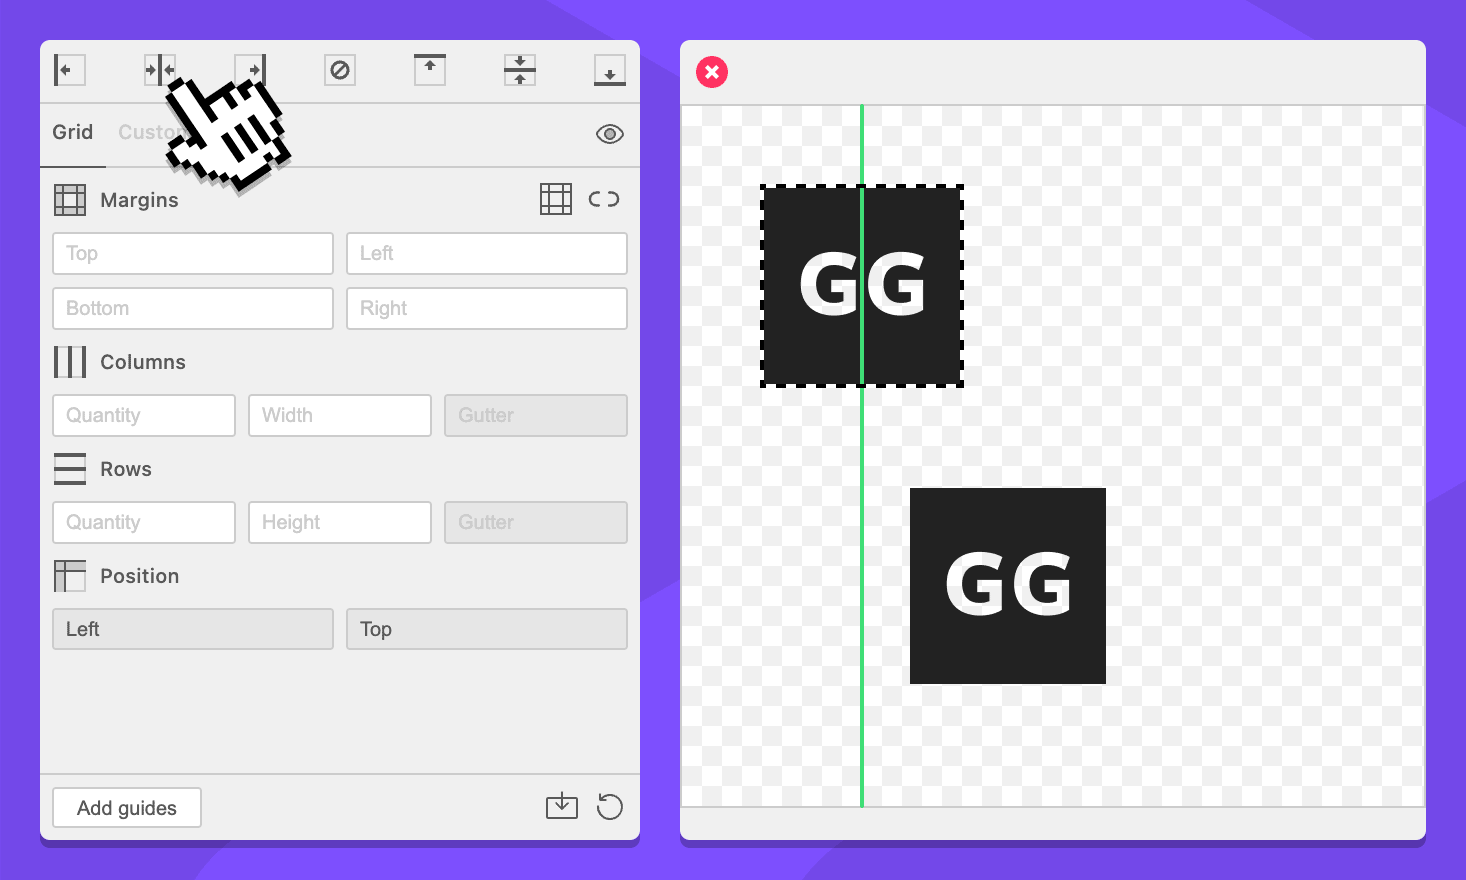Add horizontal midpoint guide icon

point(520,70)
